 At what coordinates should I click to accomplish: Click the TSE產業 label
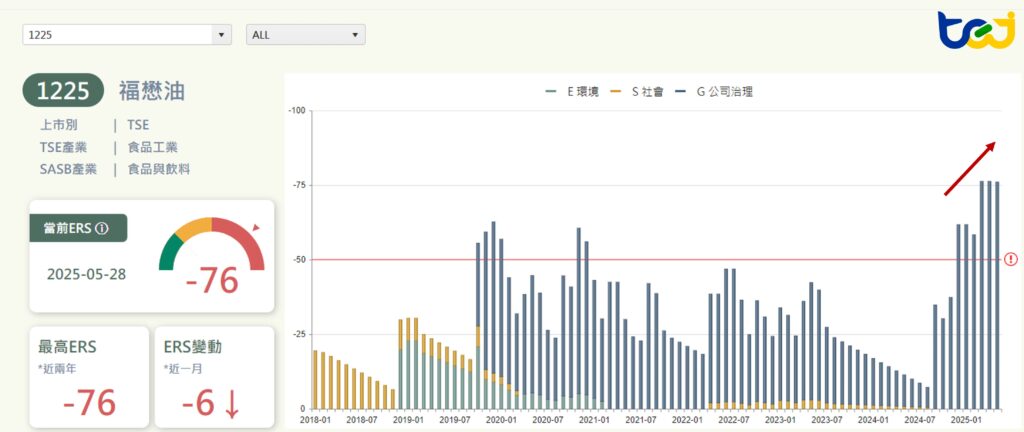[x=63, y=147]
